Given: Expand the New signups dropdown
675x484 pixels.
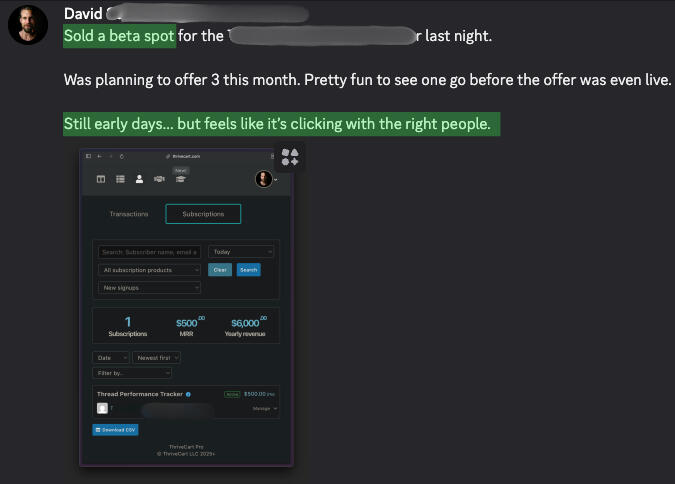Looking at the screenshot, I should [150, 288].
